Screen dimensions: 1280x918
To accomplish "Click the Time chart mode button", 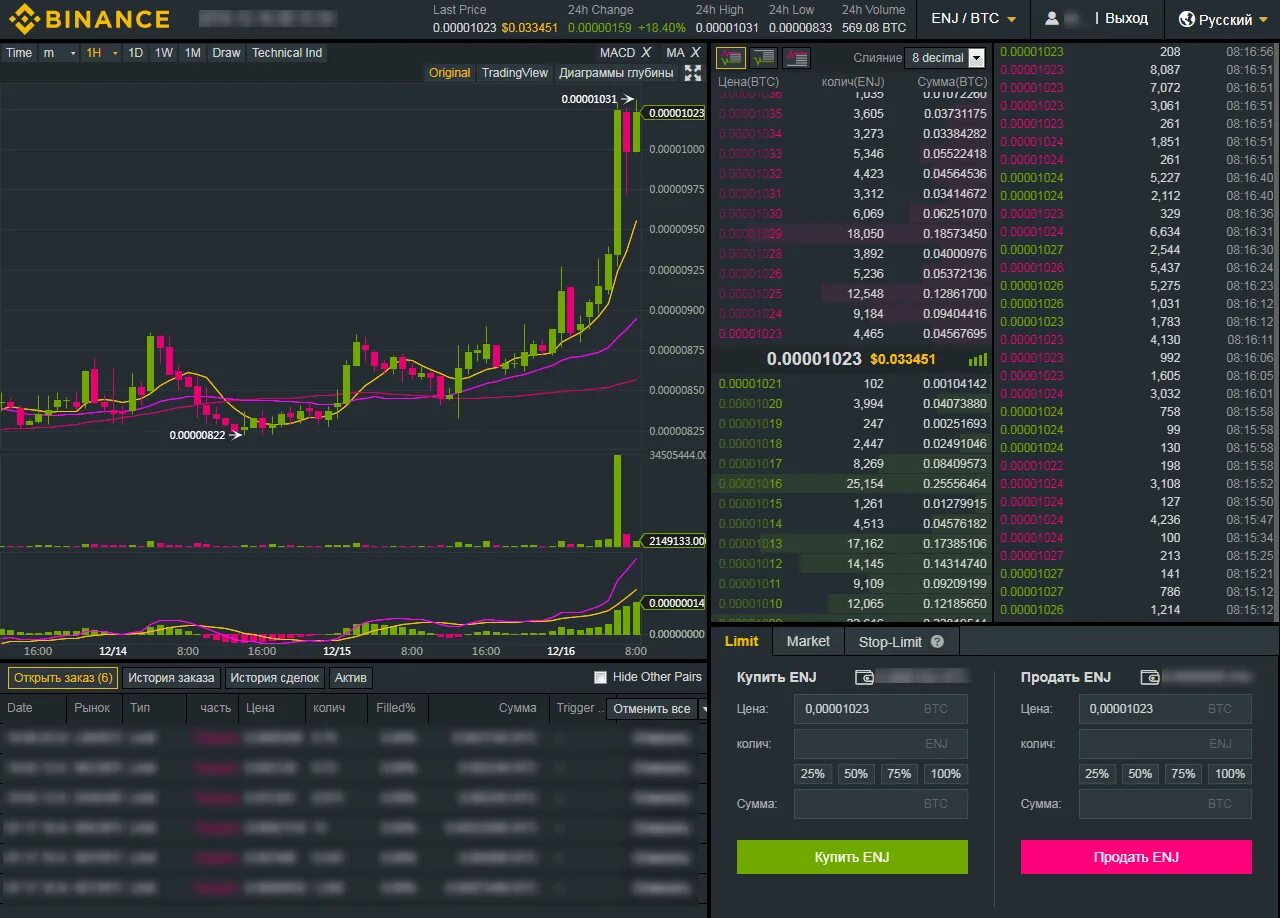I will pos(19,53).
